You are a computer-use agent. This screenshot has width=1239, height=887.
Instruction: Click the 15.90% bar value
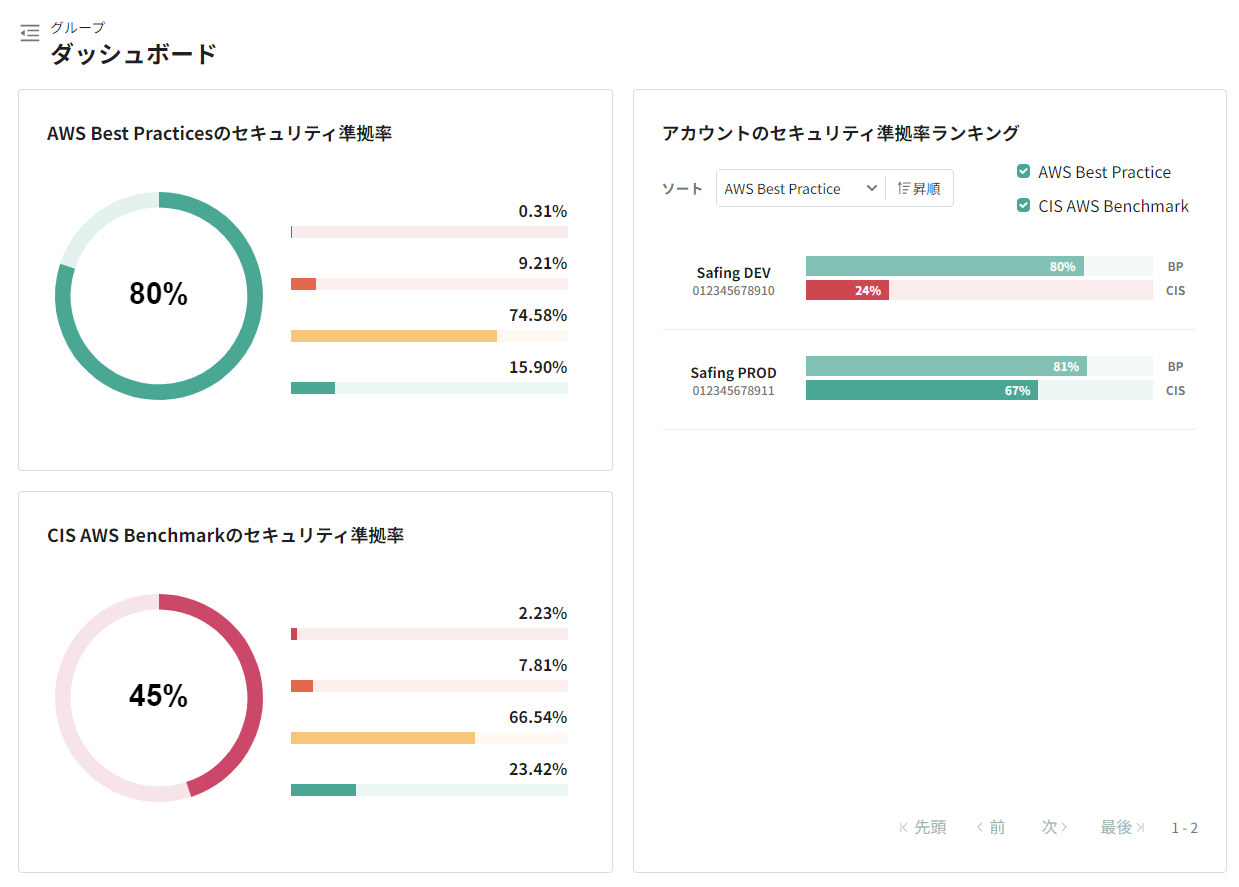(x=538, y=367)
